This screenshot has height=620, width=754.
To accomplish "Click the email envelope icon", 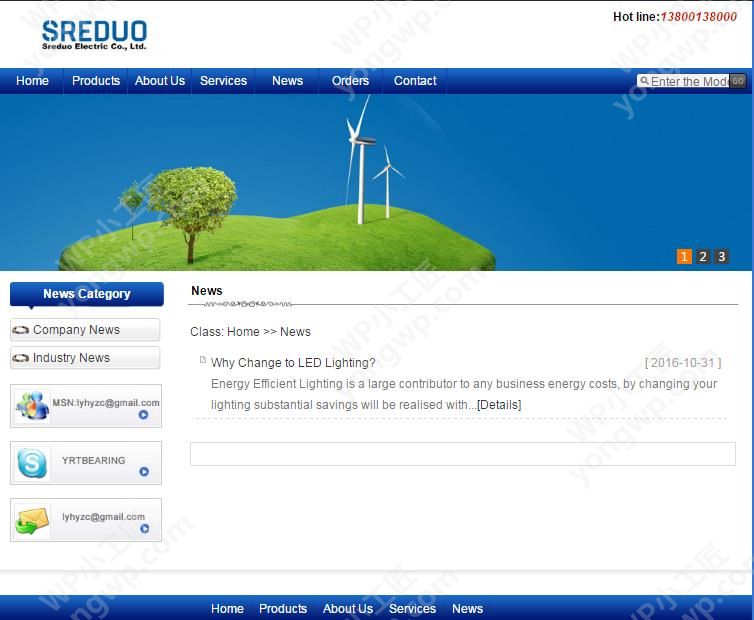I will [32, 520].
